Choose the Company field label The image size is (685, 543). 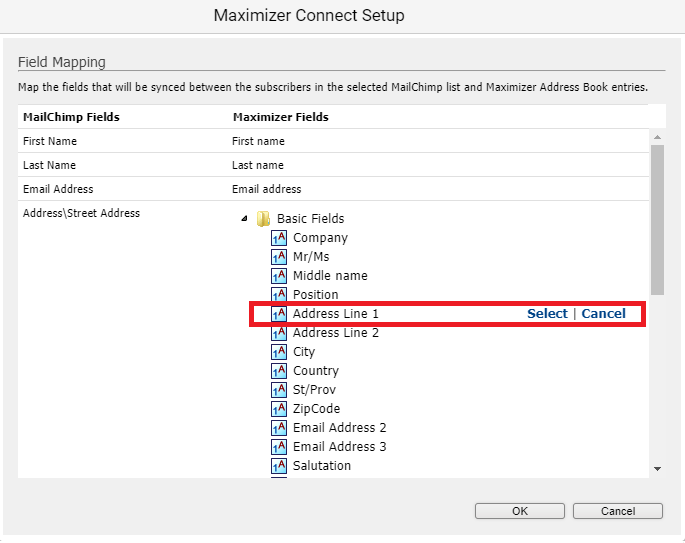click(320, 238)
